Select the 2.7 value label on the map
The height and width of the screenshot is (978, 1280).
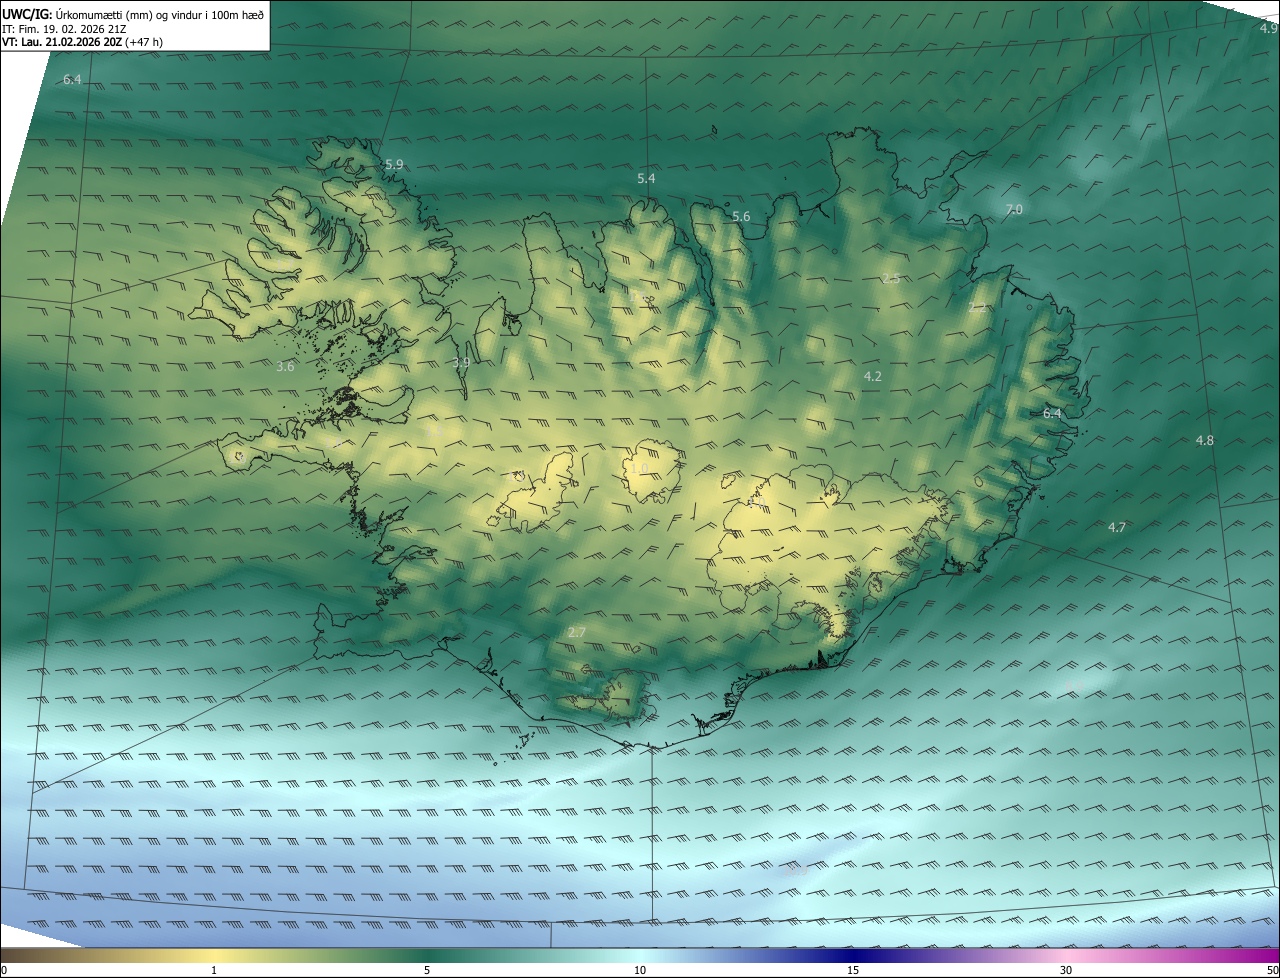(x=576, y=632)
